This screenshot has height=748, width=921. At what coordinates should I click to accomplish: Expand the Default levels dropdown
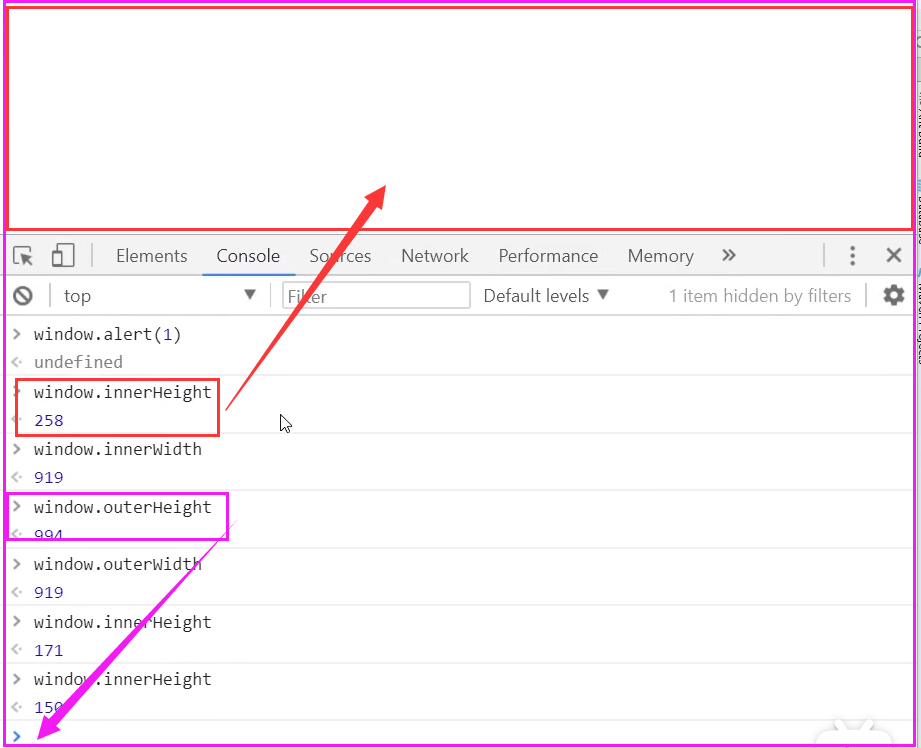[546, 296]
